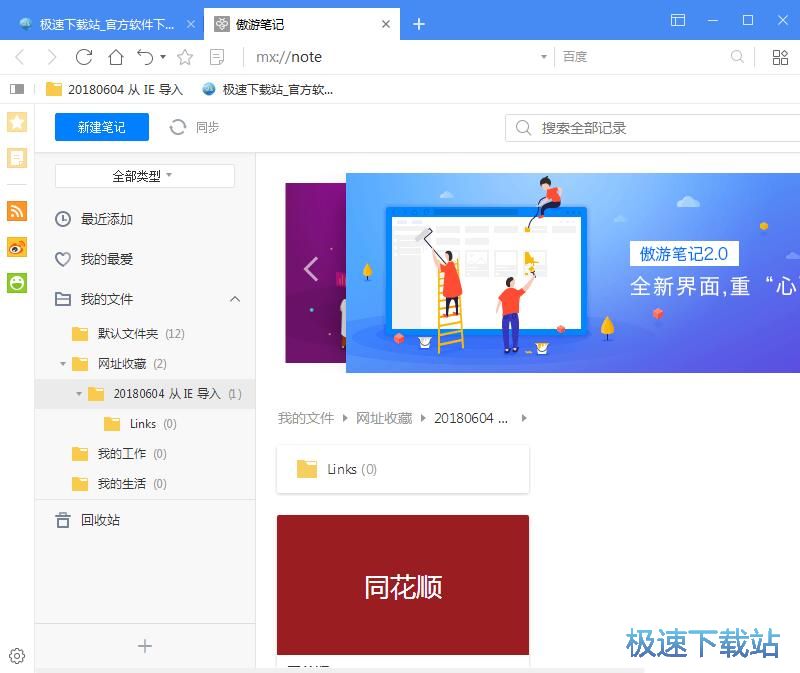This screenshot has height=673, width=800.
Task: Select the 傲游笔记 browser tab
Action: coord(301,24)
